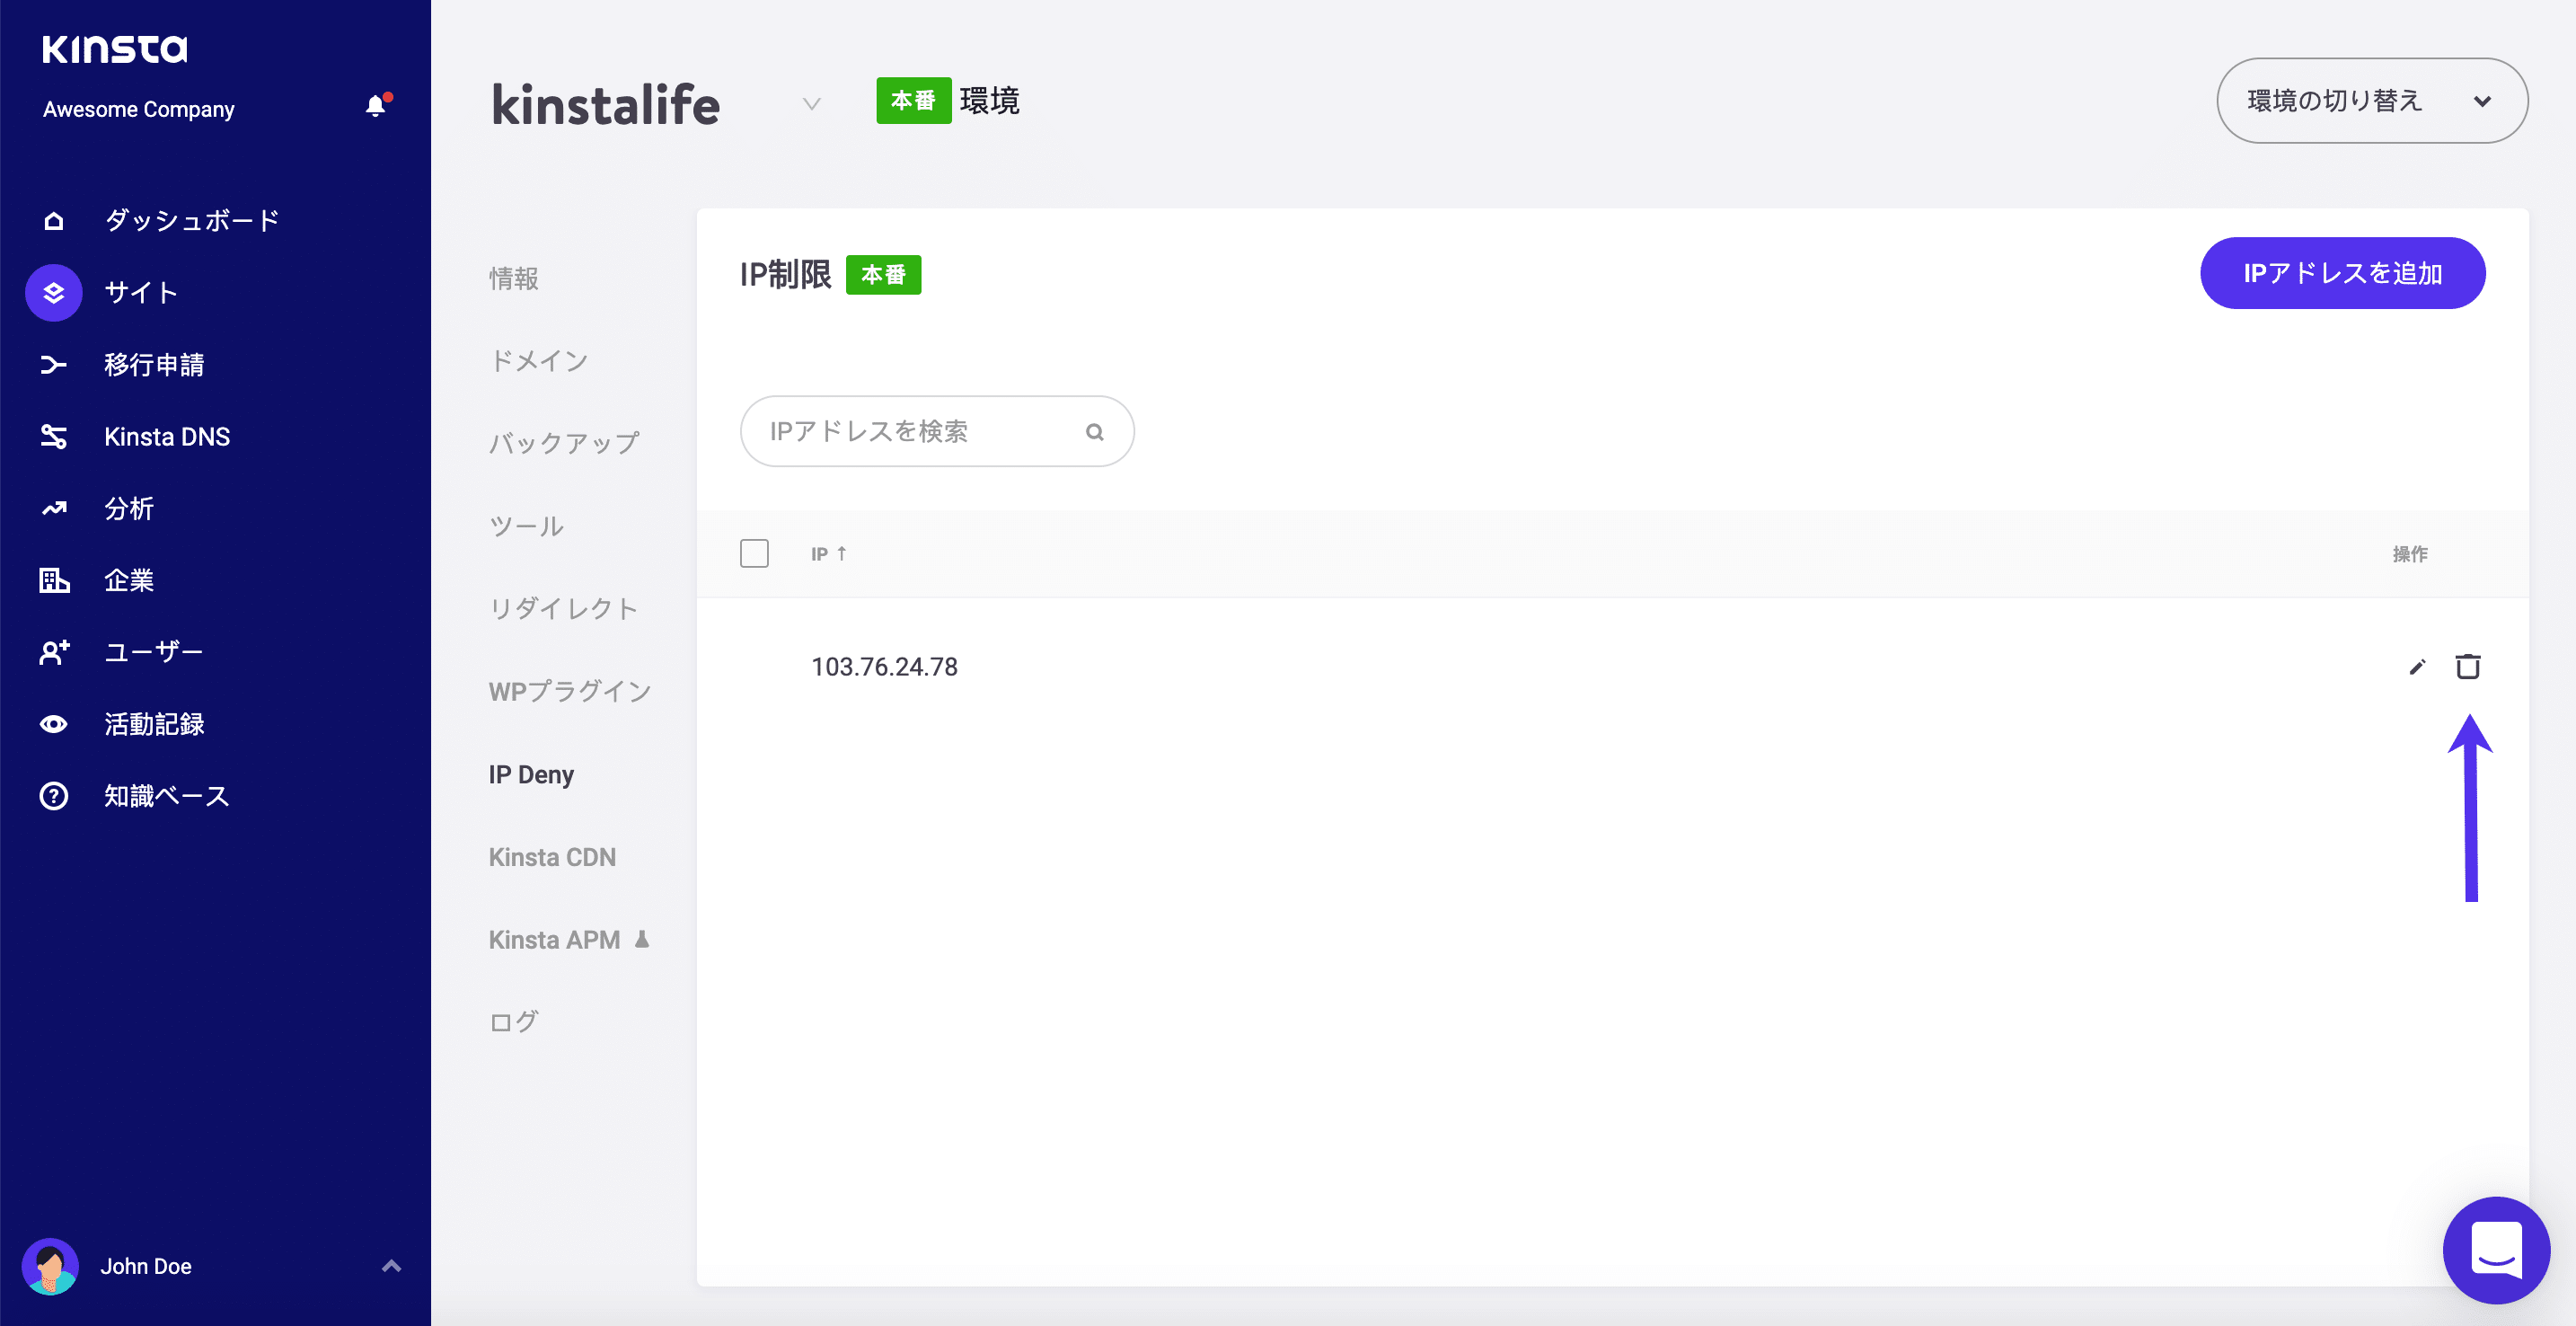2576x1326 pixels.
Task: Click the company building icon
Action: click(x=54, y=580)
